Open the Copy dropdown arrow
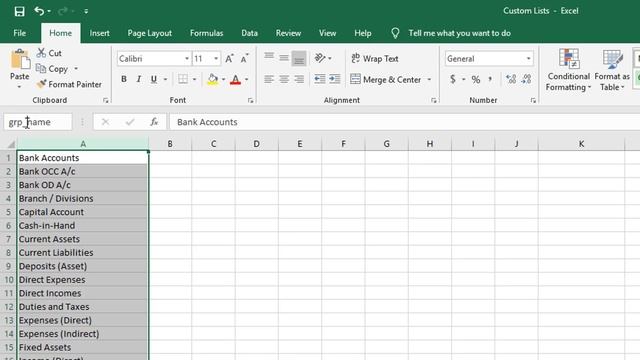The height and width of the screenshot is (360, 640). (76, 69)
